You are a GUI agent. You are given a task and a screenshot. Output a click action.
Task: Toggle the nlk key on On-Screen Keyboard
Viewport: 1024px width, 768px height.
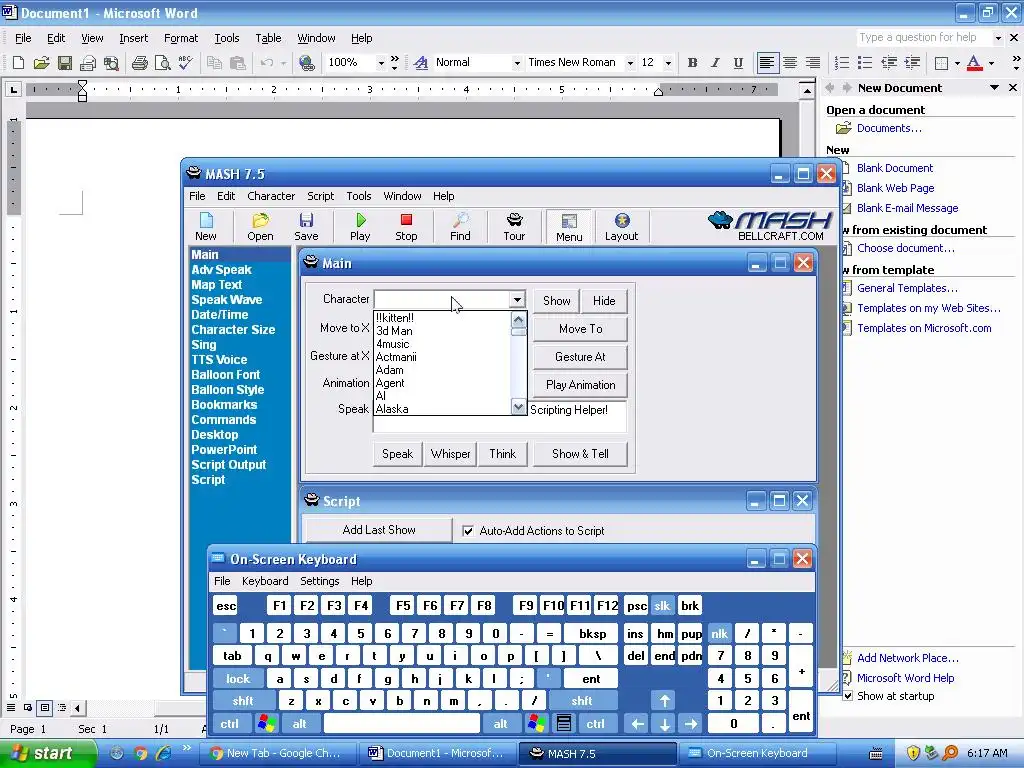point(719,633)
